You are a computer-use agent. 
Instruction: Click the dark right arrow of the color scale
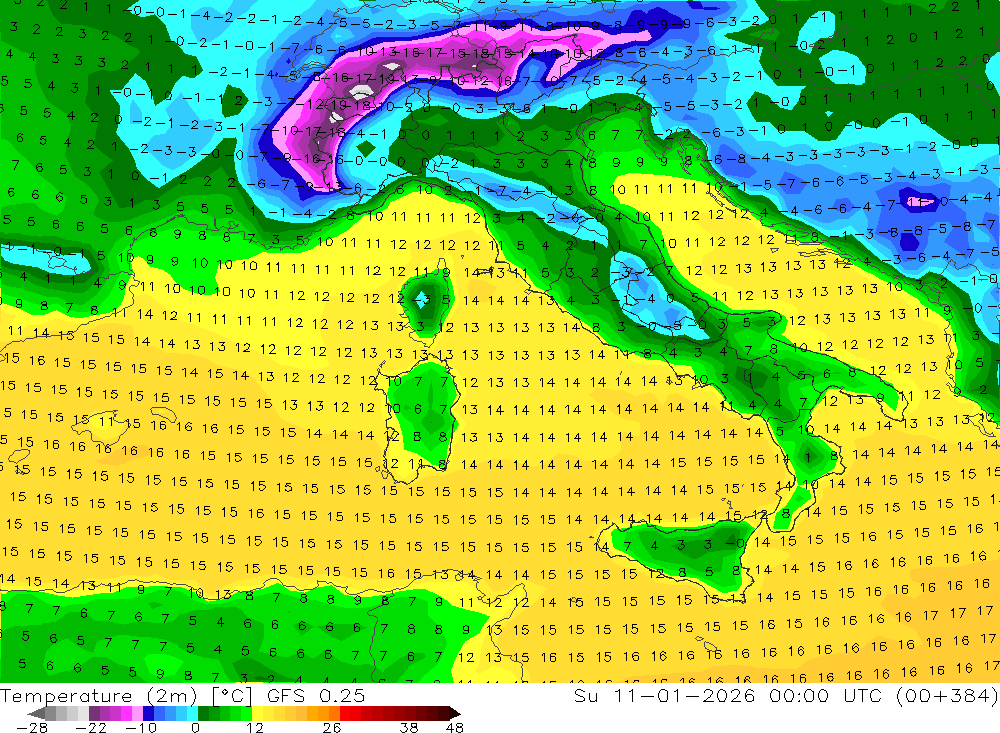point(455,714)
